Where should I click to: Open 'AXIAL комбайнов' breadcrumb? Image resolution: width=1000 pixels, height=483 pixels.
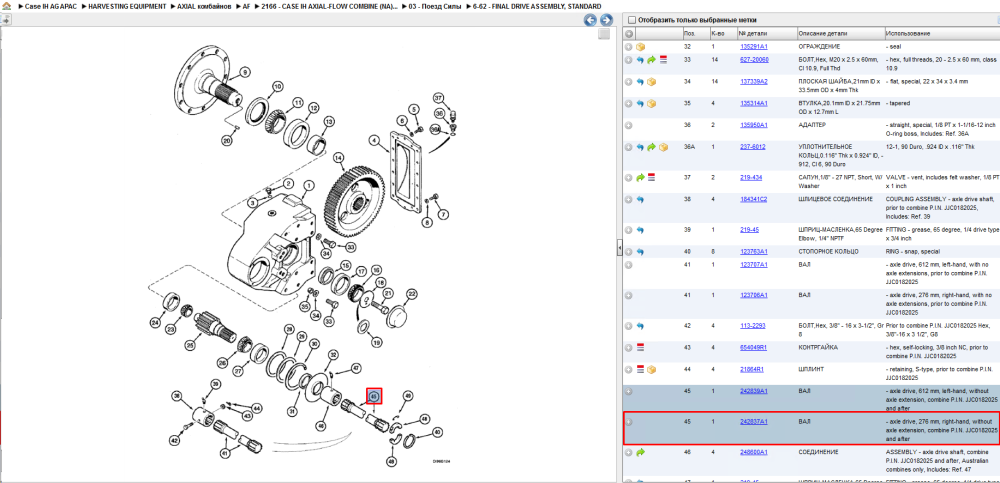click(x=204, y=6)
